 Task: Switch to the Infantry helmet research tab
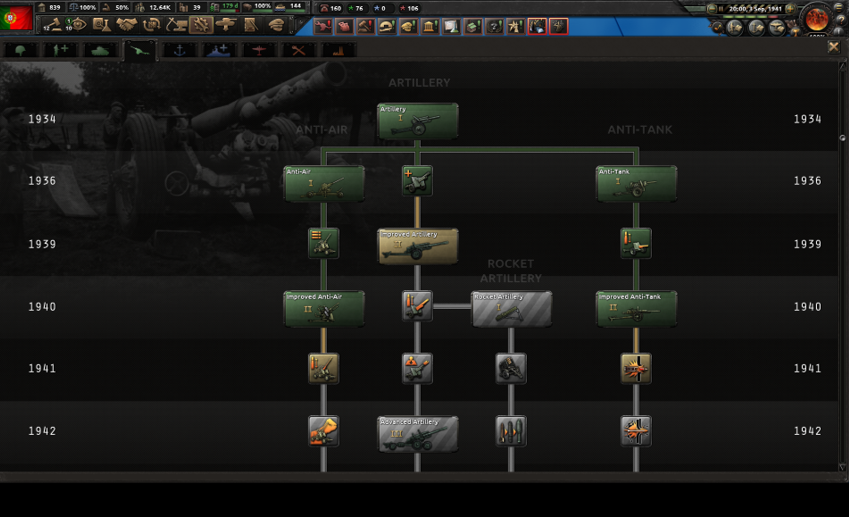(x=20, y=50)
